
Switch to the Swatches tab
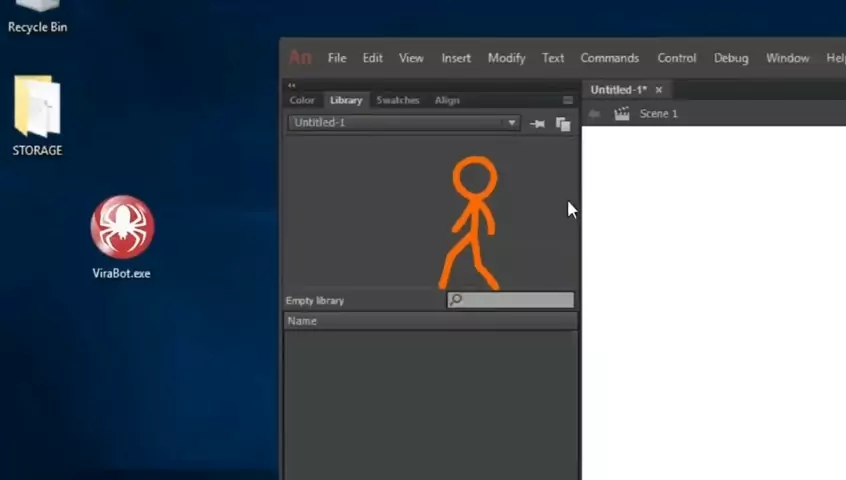397,100
